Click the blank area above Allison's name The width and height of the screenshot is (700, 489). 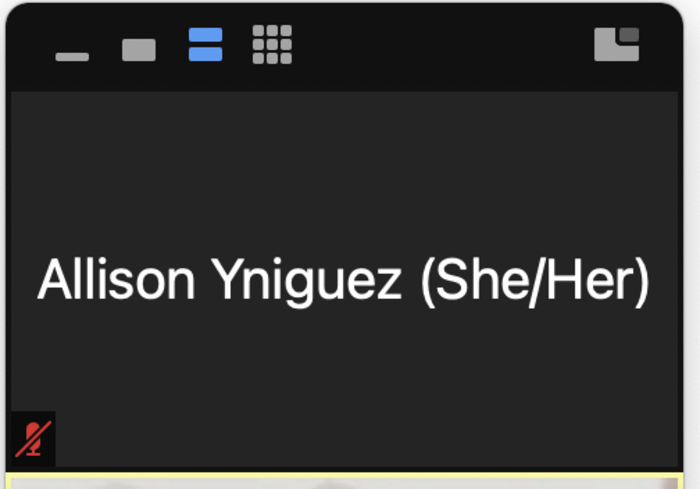(344, 170)
